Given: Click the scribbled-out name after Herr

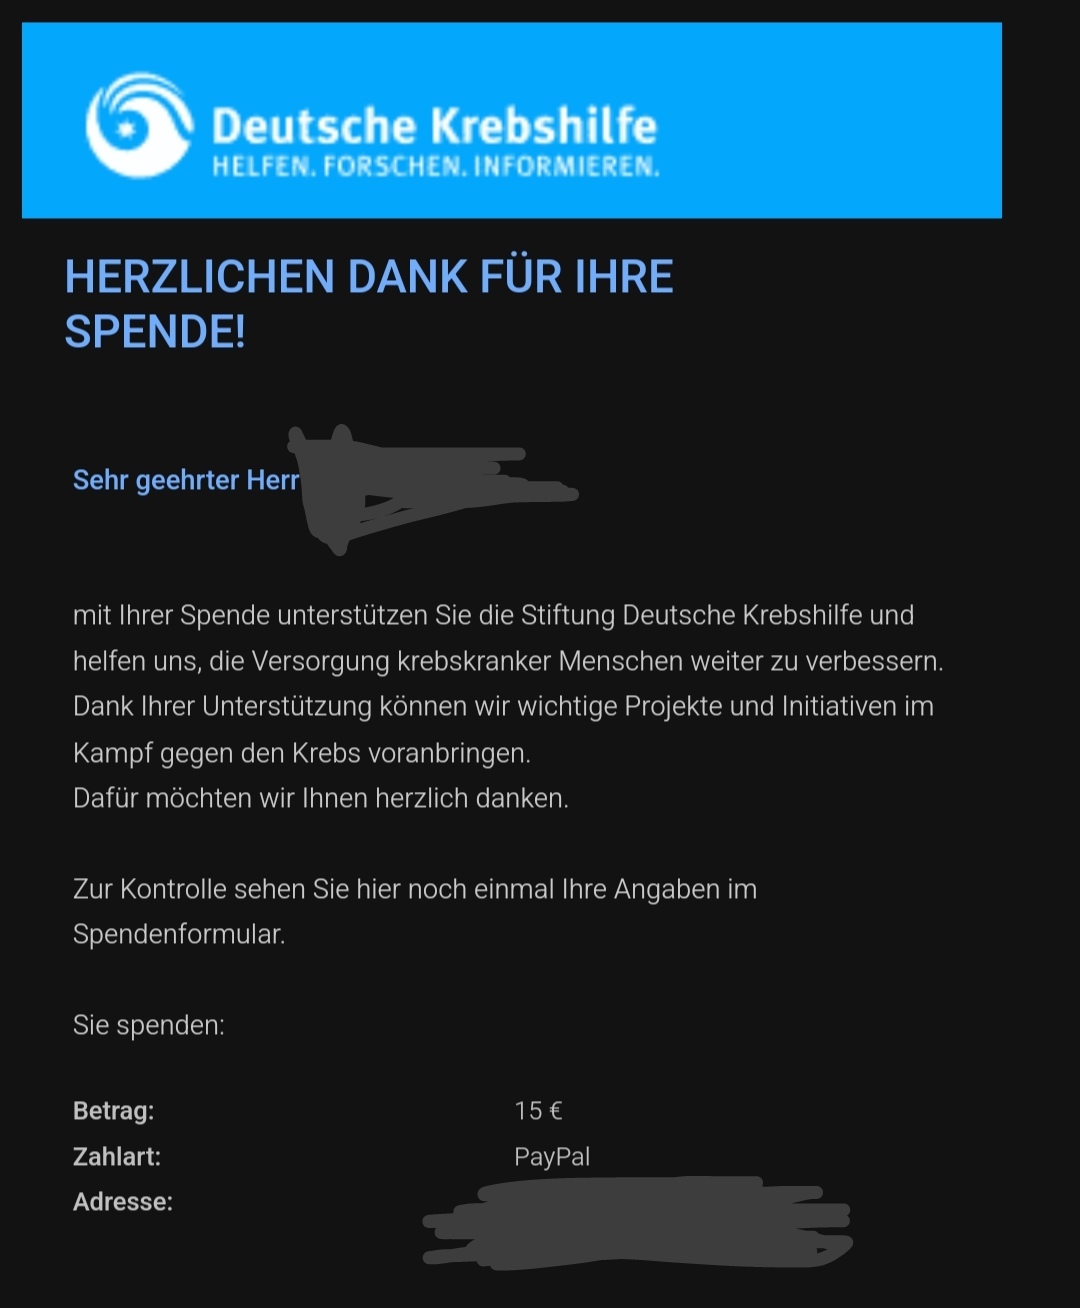Looking at the screenshot, I should click(430, 488).
